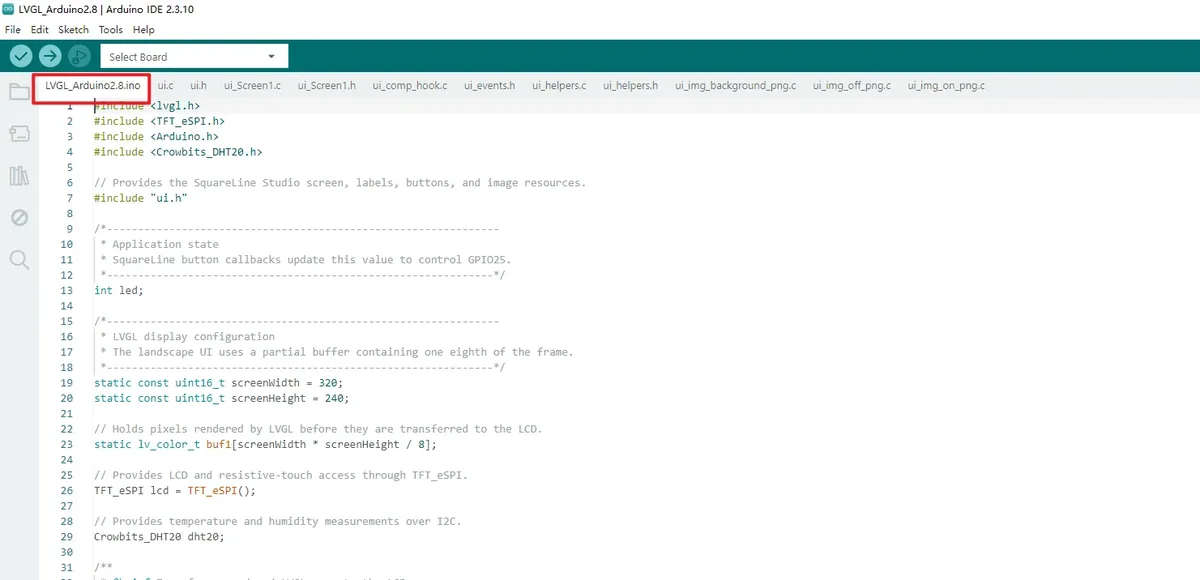Switch to the ui_Screen1.c tab
Screen dimensions: 1200x580
coord(252,86)
